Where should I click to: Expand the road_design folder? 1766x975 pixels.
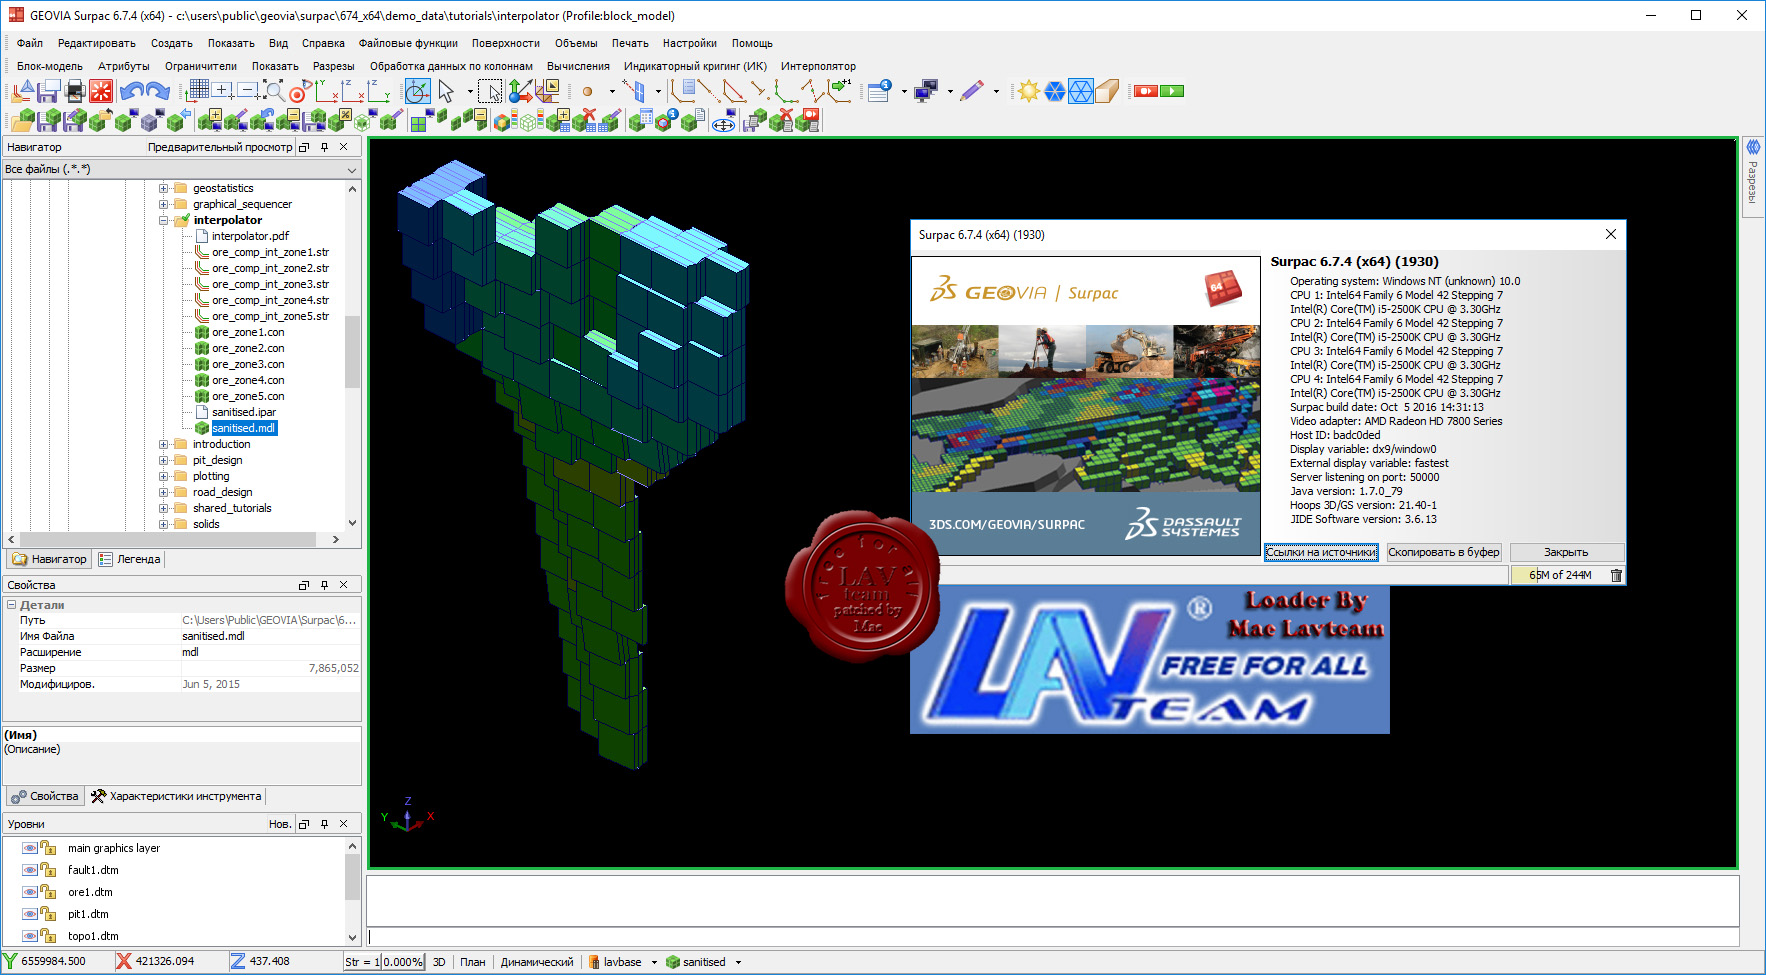[x=164, y=492]
